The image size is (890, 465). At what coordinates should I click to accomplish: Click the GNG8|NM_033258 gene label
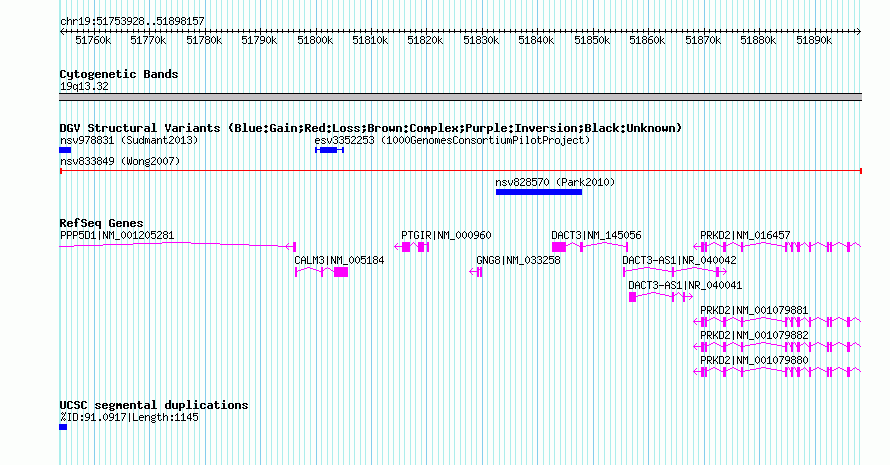click(518, 260)
